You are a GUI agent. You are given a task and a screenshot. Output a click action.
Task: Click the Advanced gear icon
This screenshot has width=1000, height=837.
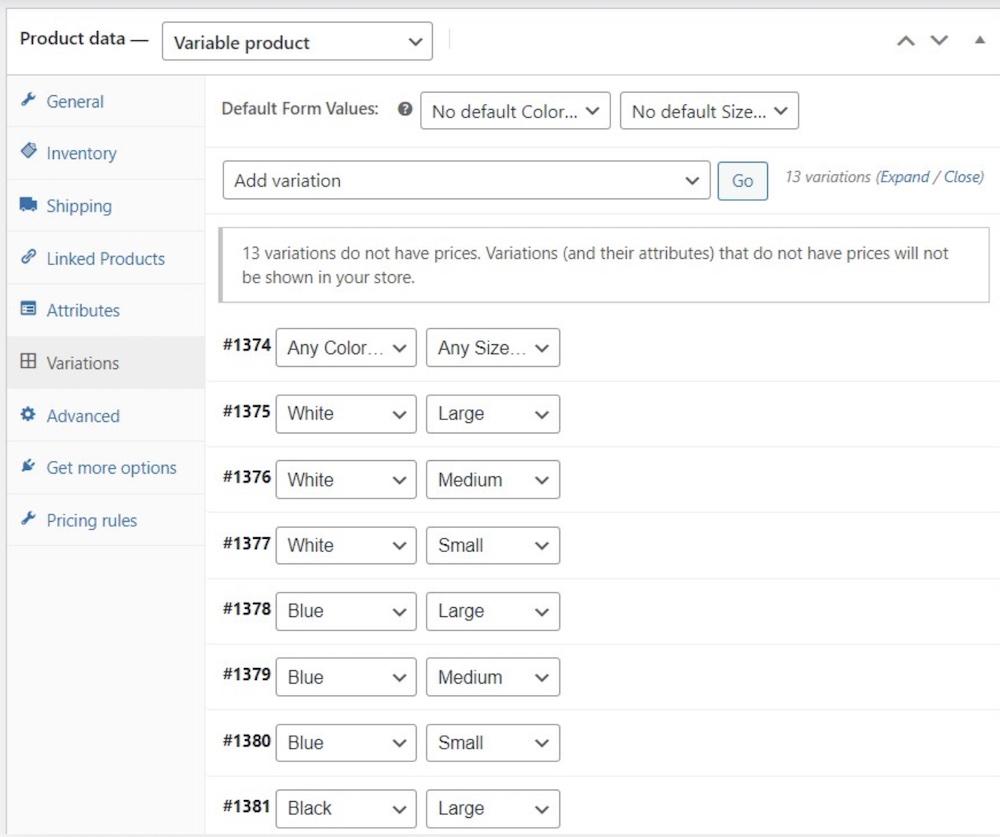click(28, 414)
